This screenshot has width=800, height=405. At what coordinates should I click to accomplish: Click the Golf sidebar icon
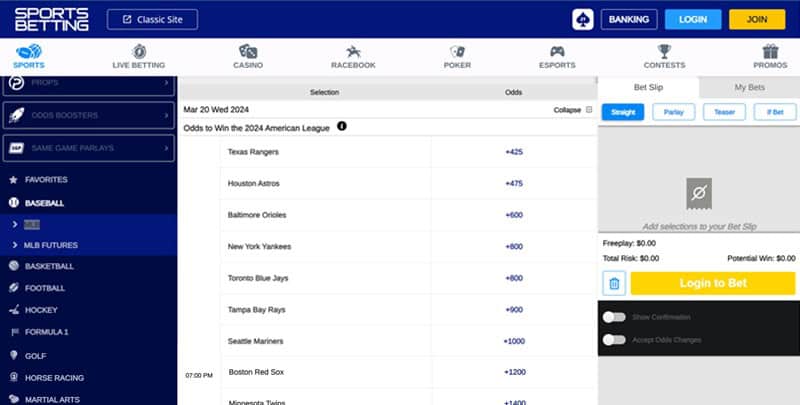14,355
